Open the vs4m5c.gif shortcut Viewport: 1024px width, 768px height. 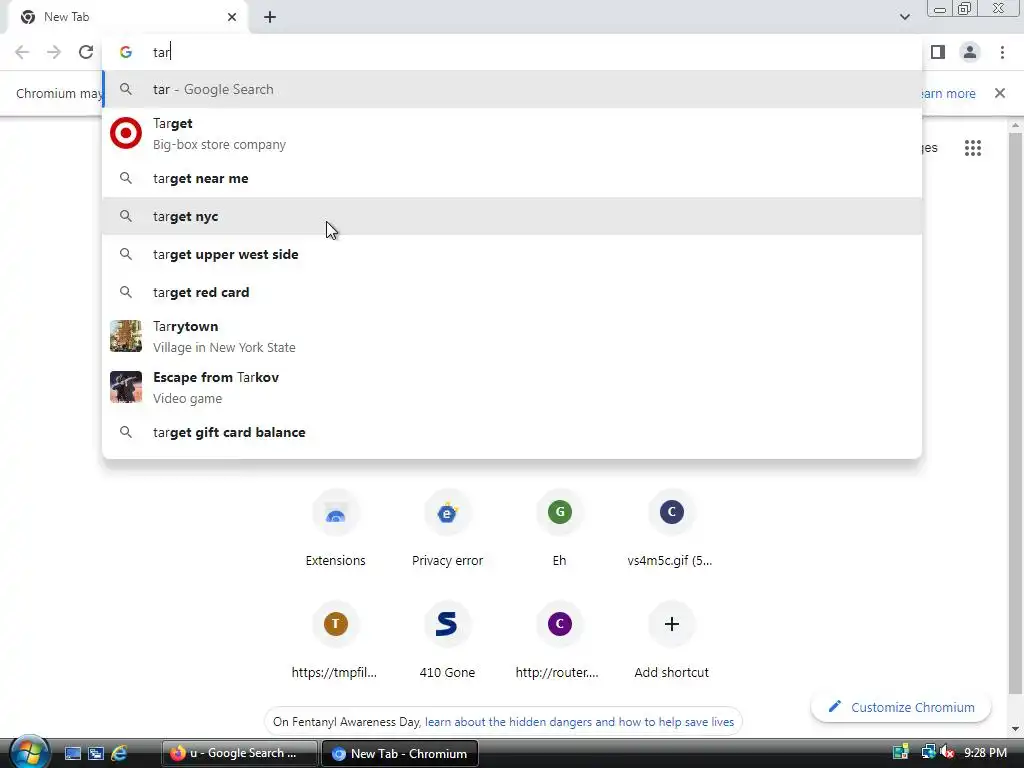coord(671,530)
